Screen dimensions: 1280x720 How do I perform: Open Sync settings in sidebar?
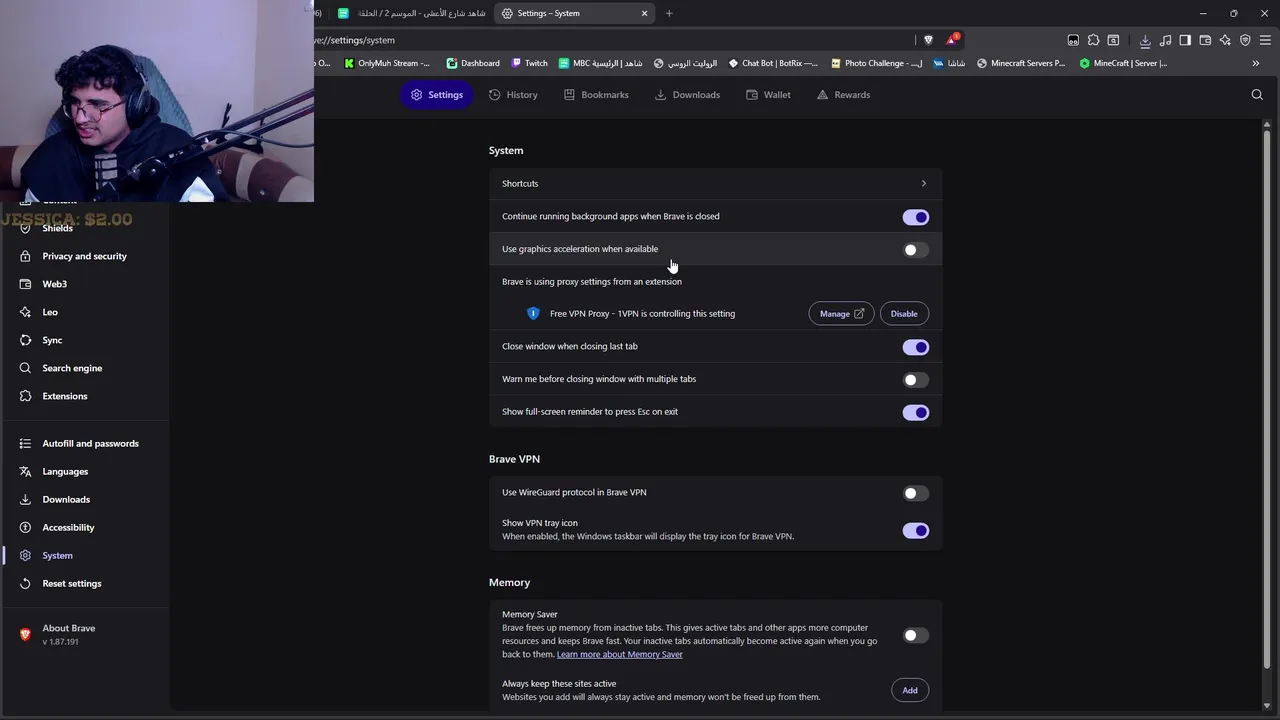point(52,340)
